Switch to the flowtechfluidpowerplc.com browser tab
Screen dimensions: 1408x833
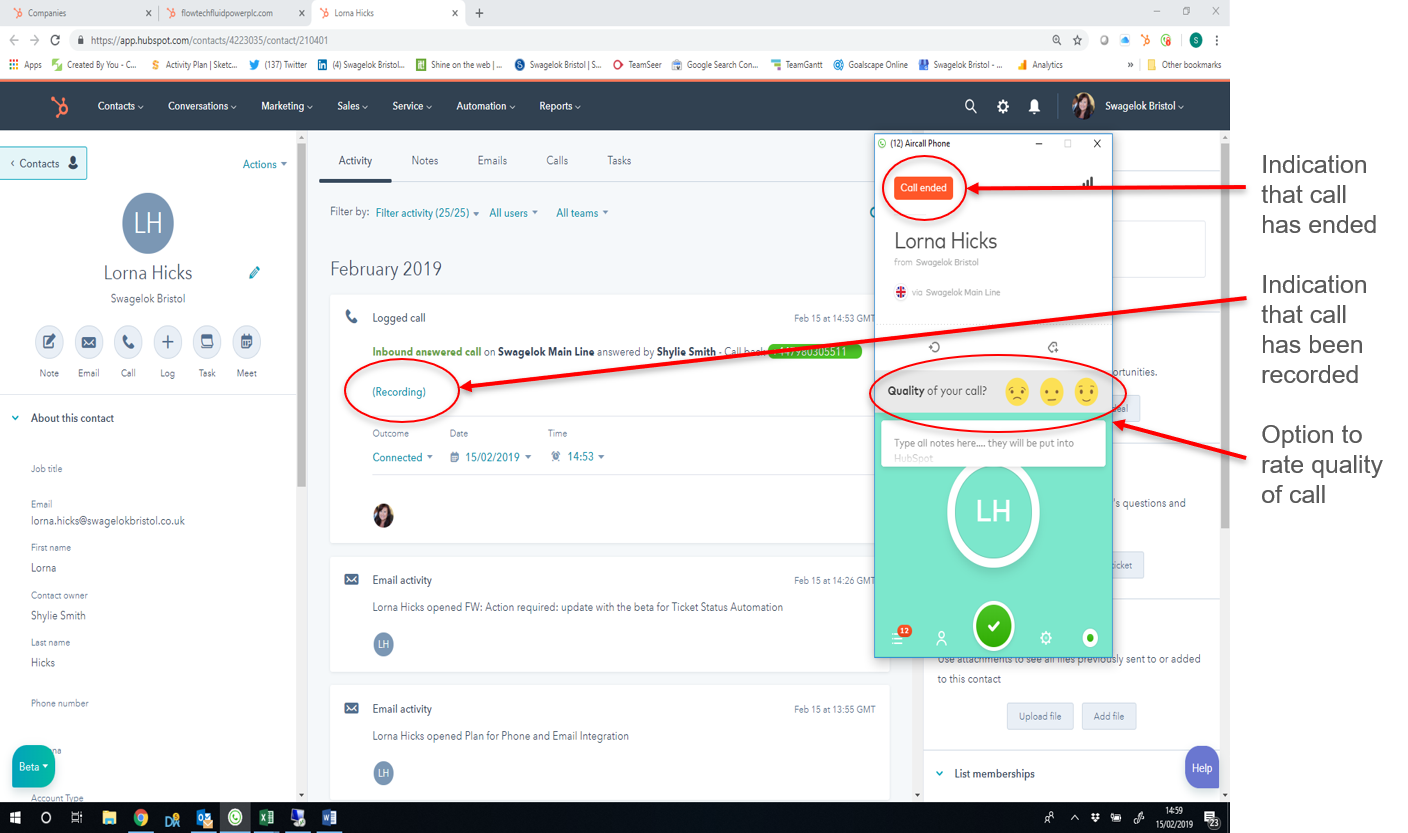coord(234,13)
